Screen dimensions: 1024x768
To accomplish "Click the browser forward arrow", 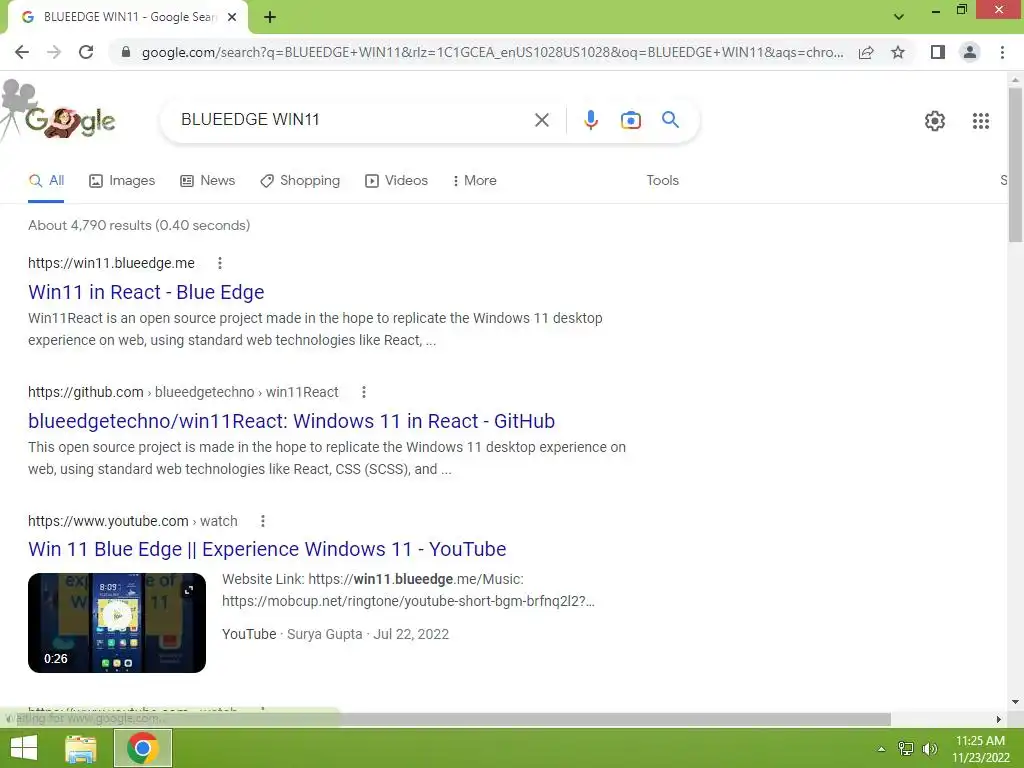I will pyautogui.click(x=54, y=52).
